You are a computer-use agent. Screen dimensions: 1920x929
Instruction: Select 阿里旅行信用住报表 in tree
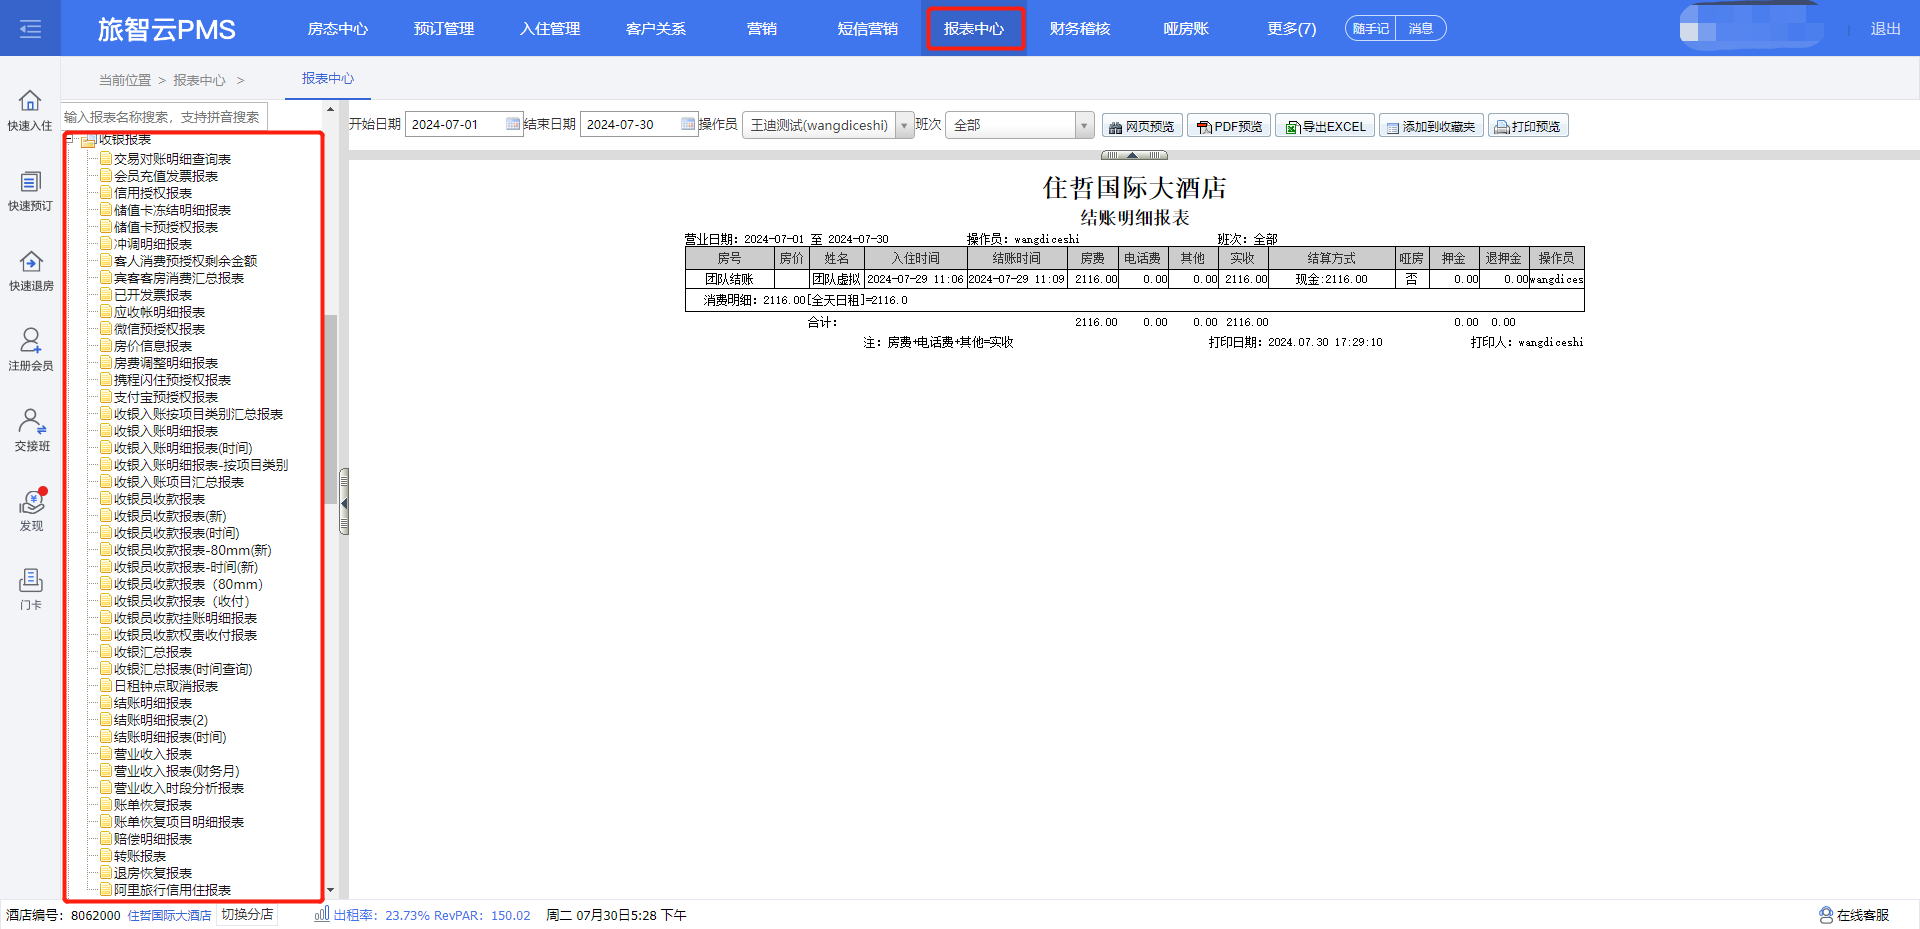click(173, 890)
